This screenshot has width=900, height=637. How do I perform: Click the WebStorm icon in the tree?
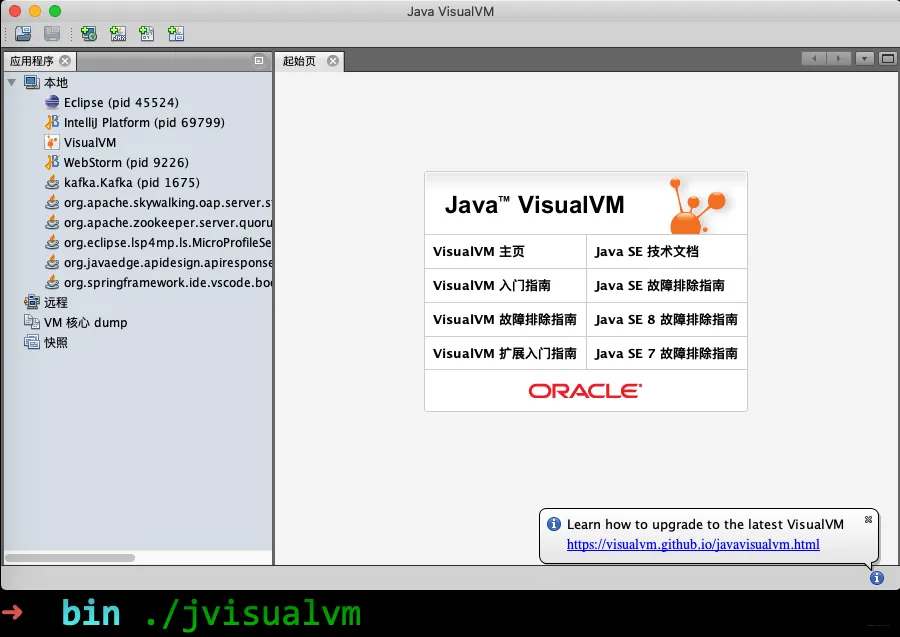pyautogui.click(x=52, y=162)
